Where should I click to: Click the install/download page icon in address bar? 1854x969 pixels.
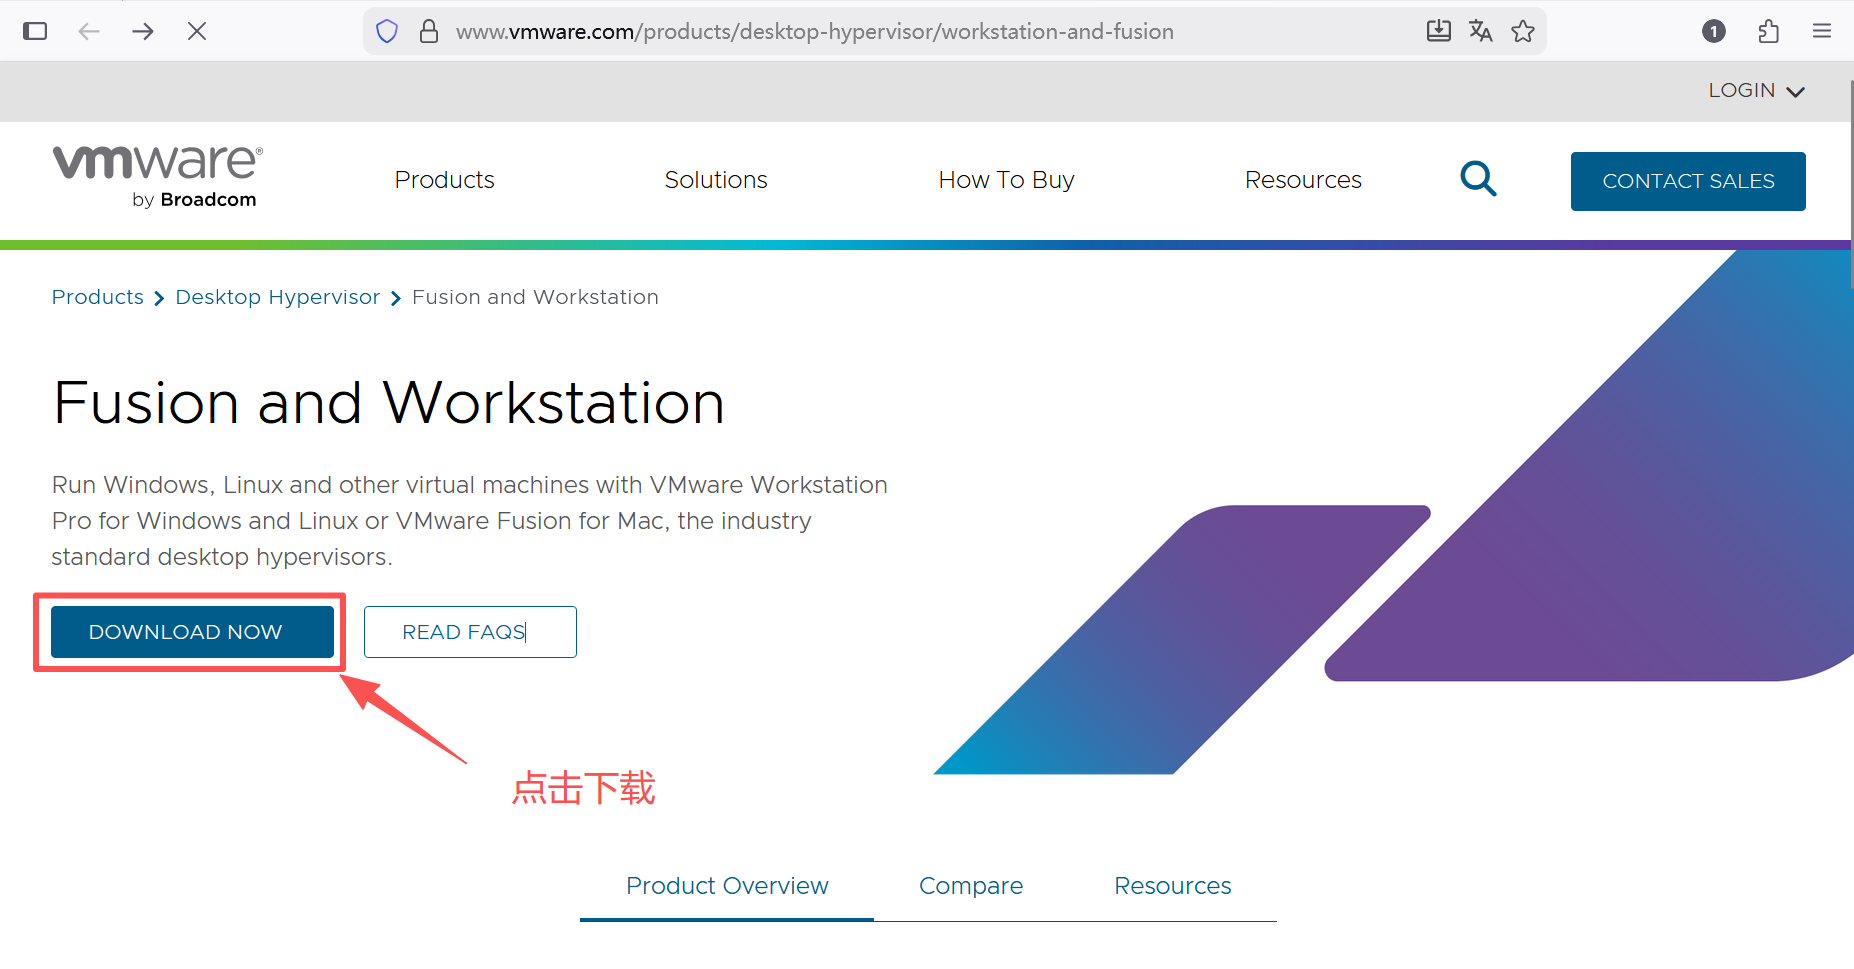click(1439, 31)
